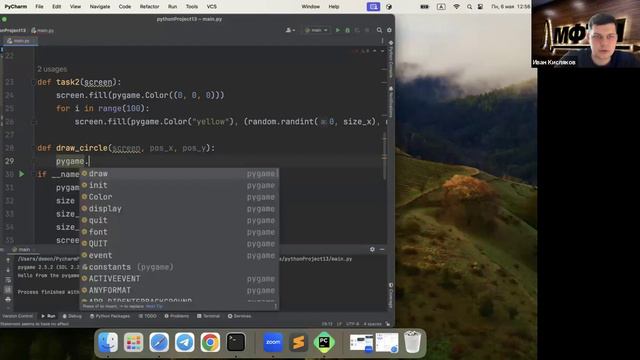Image resolution: width=640 pixels, height=360 pixels.
Task: Open Telegram from the Dock
Action: 184,342
